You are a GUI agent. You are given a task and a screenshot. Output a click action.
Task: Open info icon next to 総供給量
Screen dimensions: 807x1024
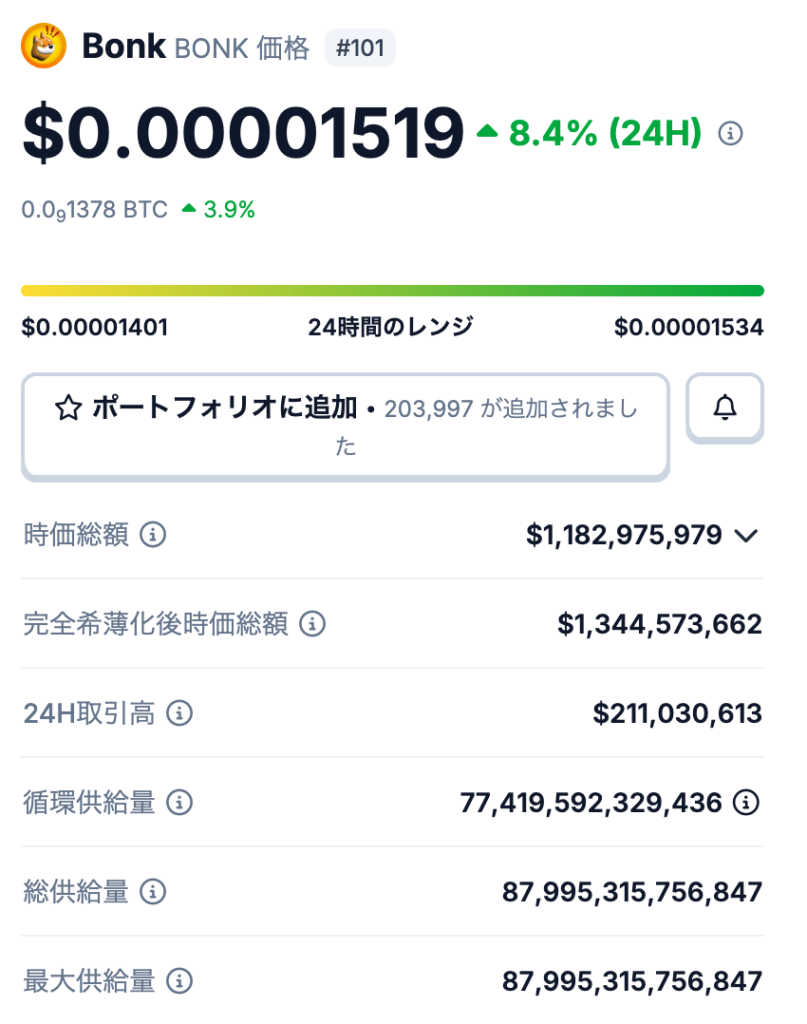pos(153,891)
